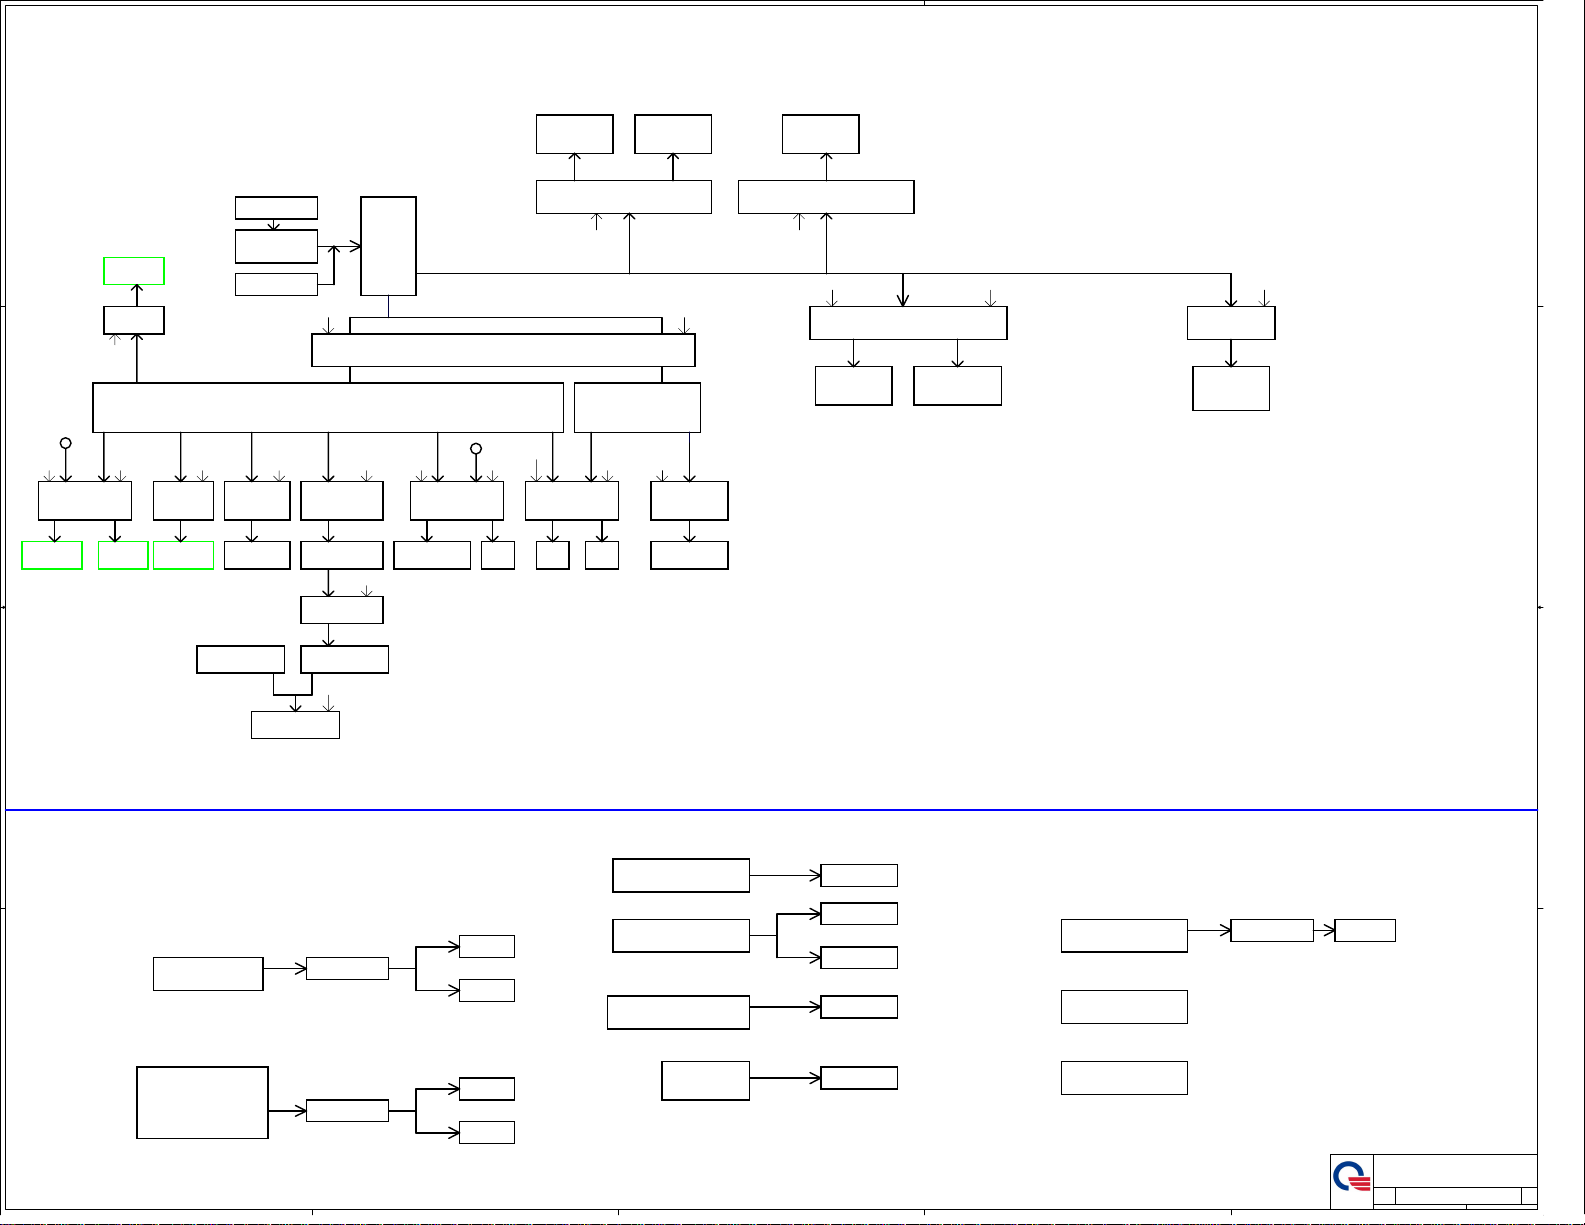This screenshot has width=1585, height=1225.
Task: Select the large square block in lower diagram
Action: (202, 1102)
